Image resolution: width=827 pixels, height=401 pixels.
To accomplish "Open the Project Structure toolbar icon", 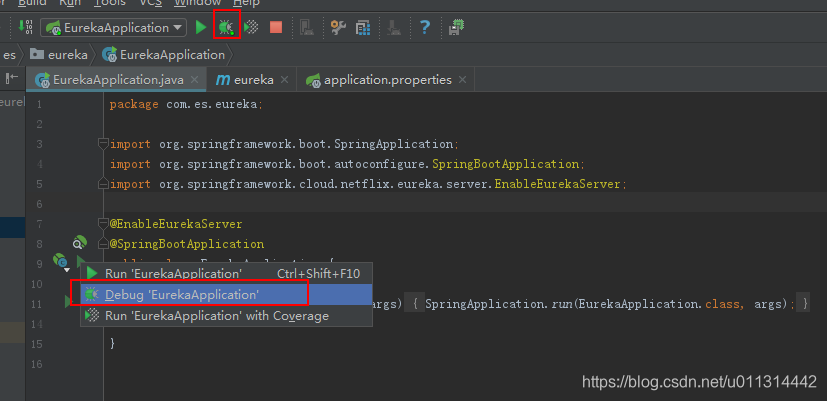I will [x=363, y=27].
